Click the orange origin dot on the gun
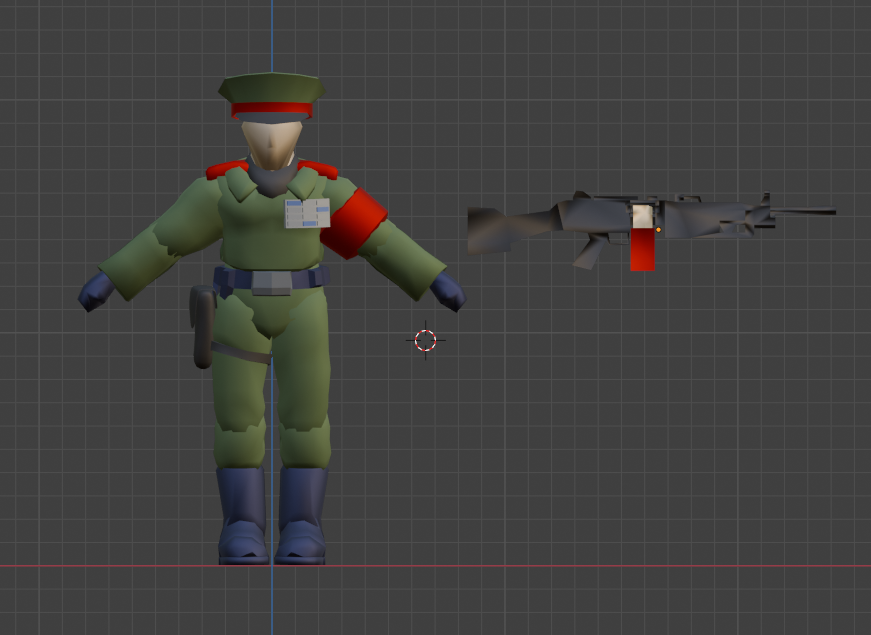Screen dimensions: 871x635 659,229
